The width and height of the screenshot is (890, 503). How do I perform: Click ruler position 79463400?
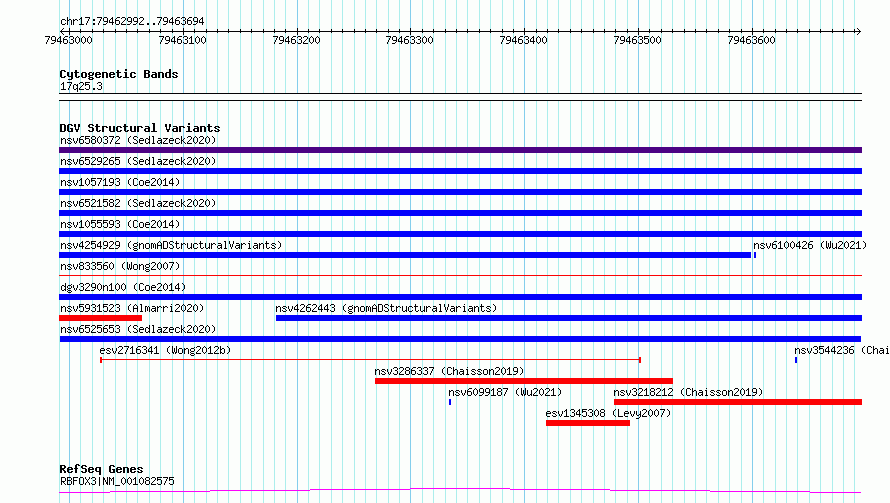coord(523,40)
